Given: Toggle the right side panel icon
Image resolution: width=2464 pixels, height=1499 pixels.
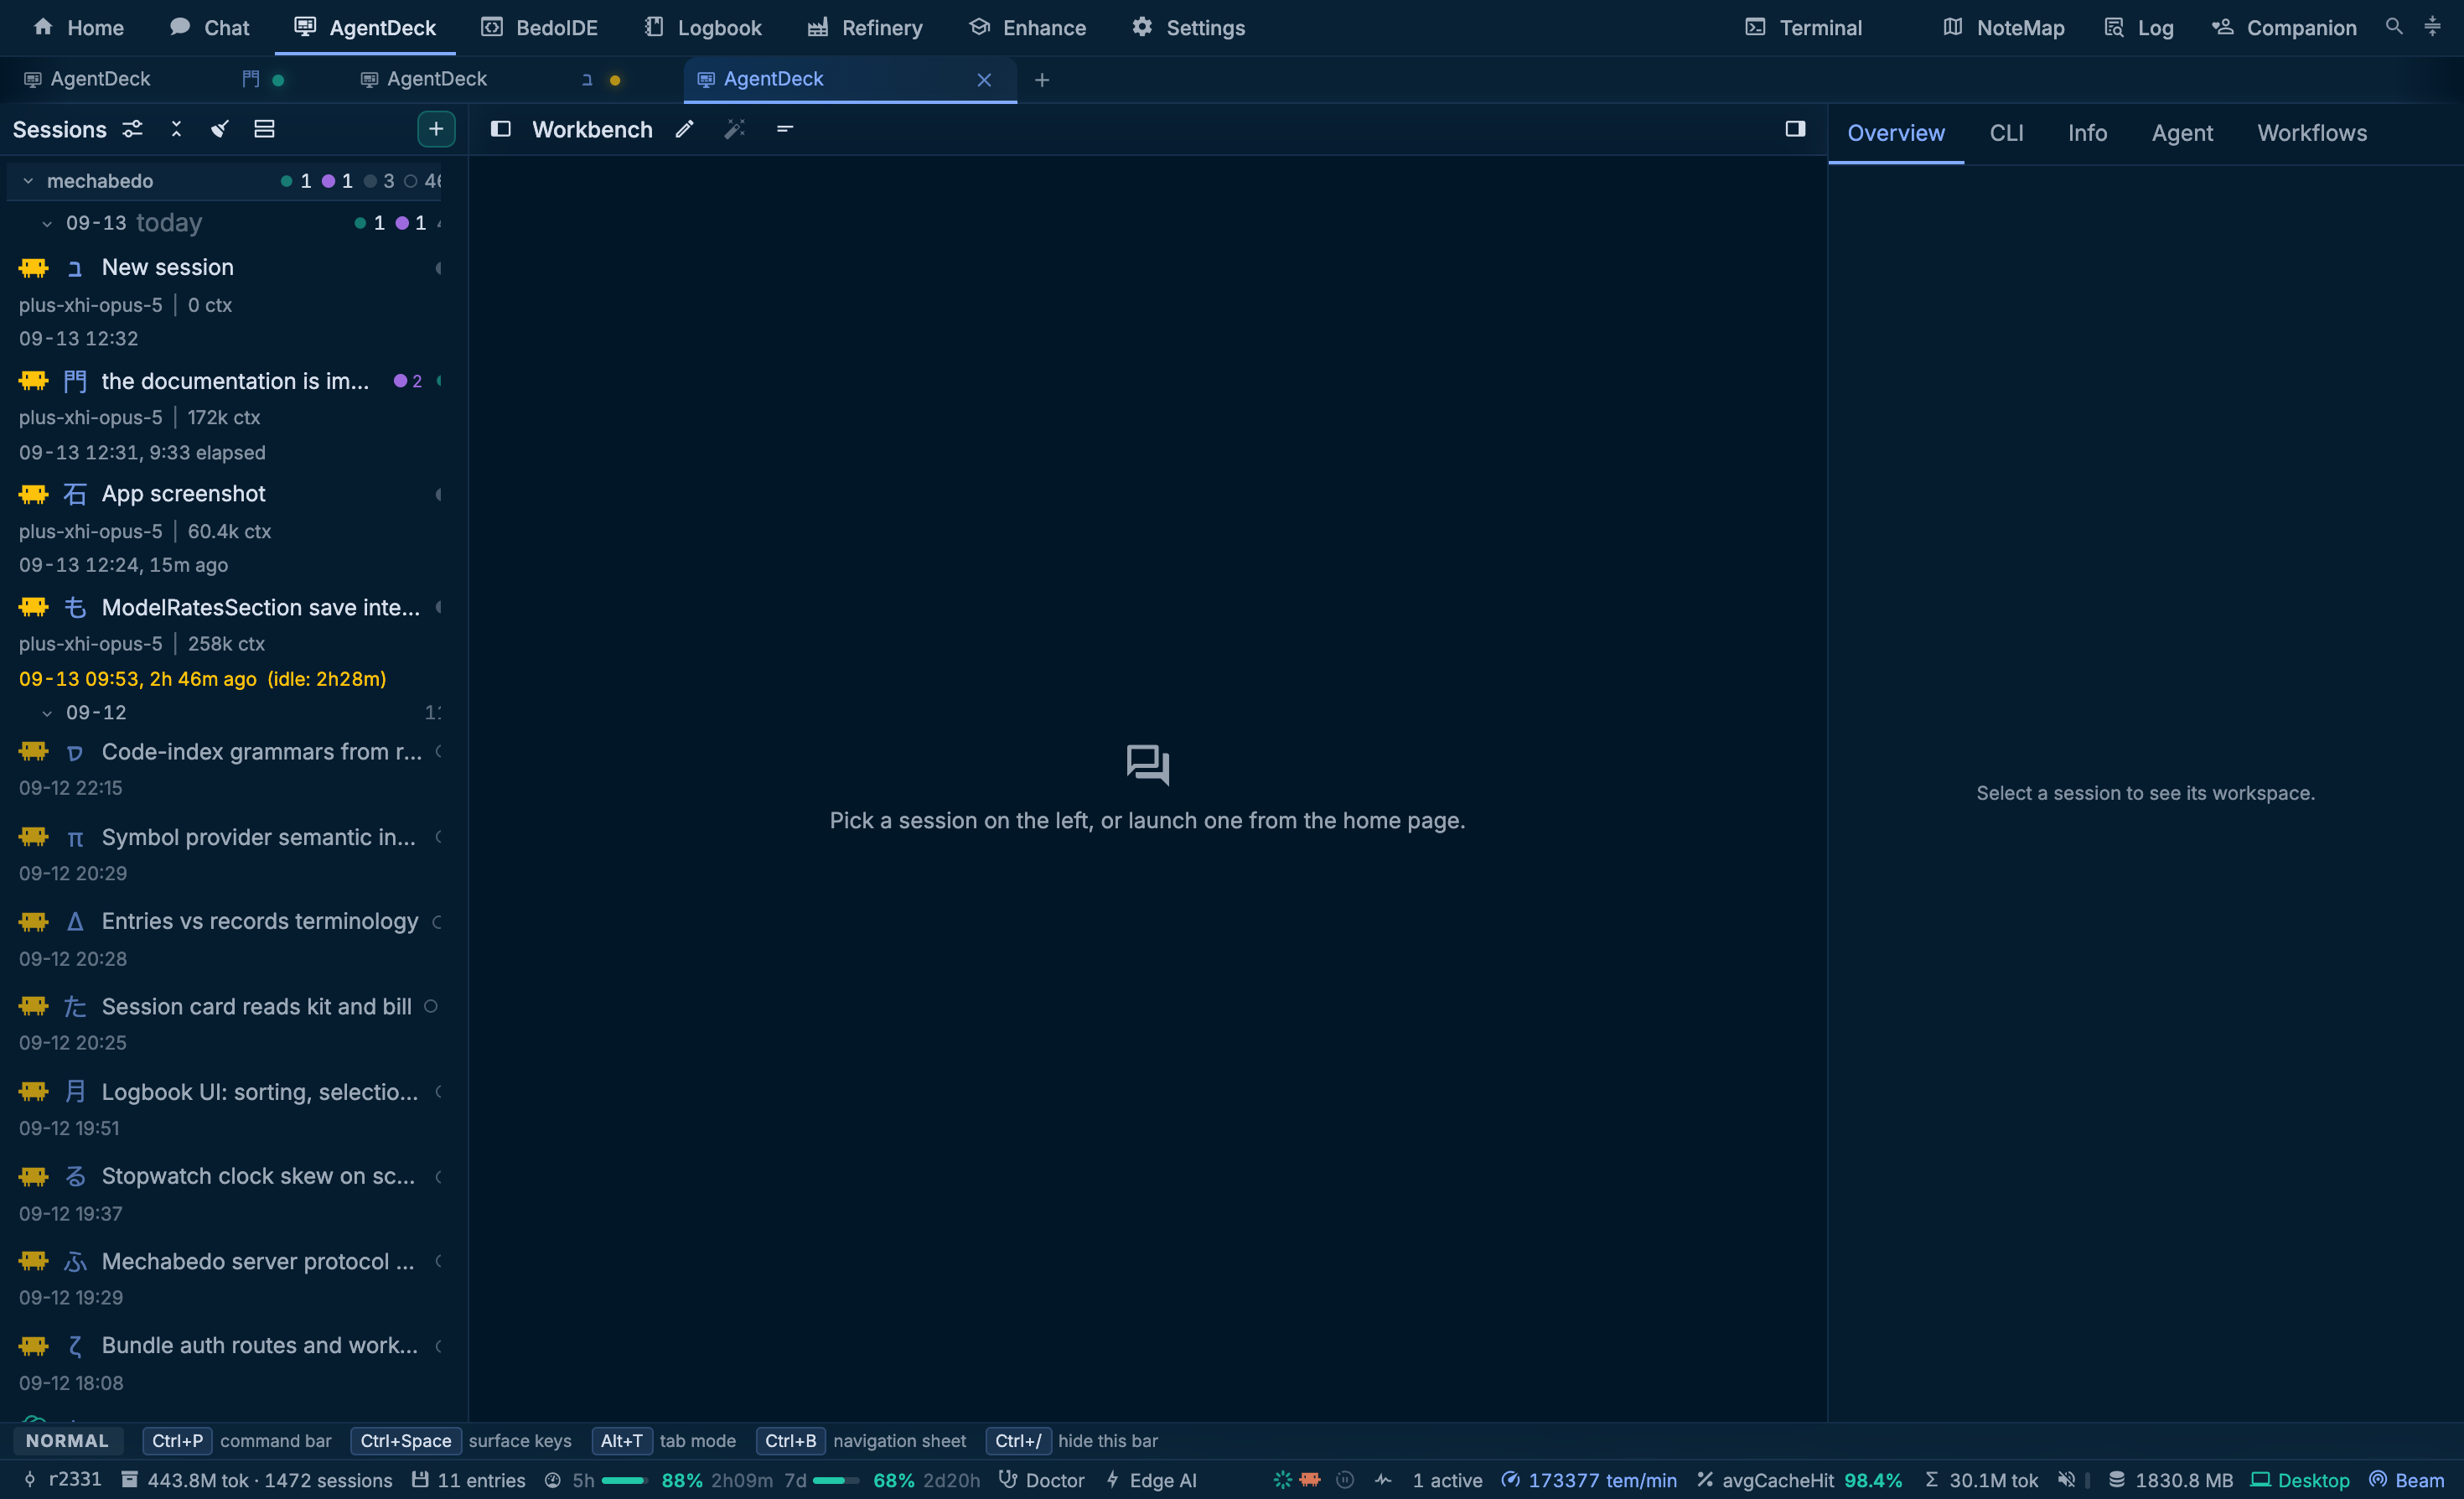Looking at the screenshot, I should [x=1795, y=129].
